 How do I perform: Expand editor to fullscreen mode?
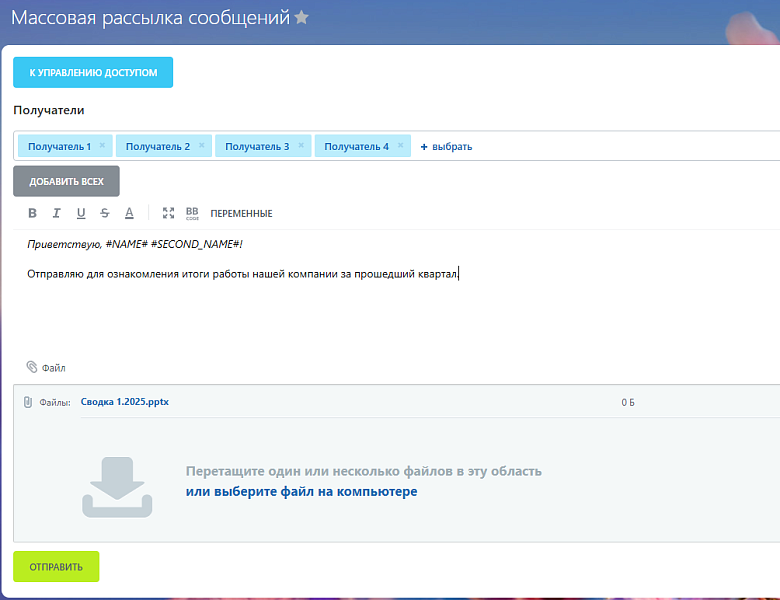coord(168,213)
